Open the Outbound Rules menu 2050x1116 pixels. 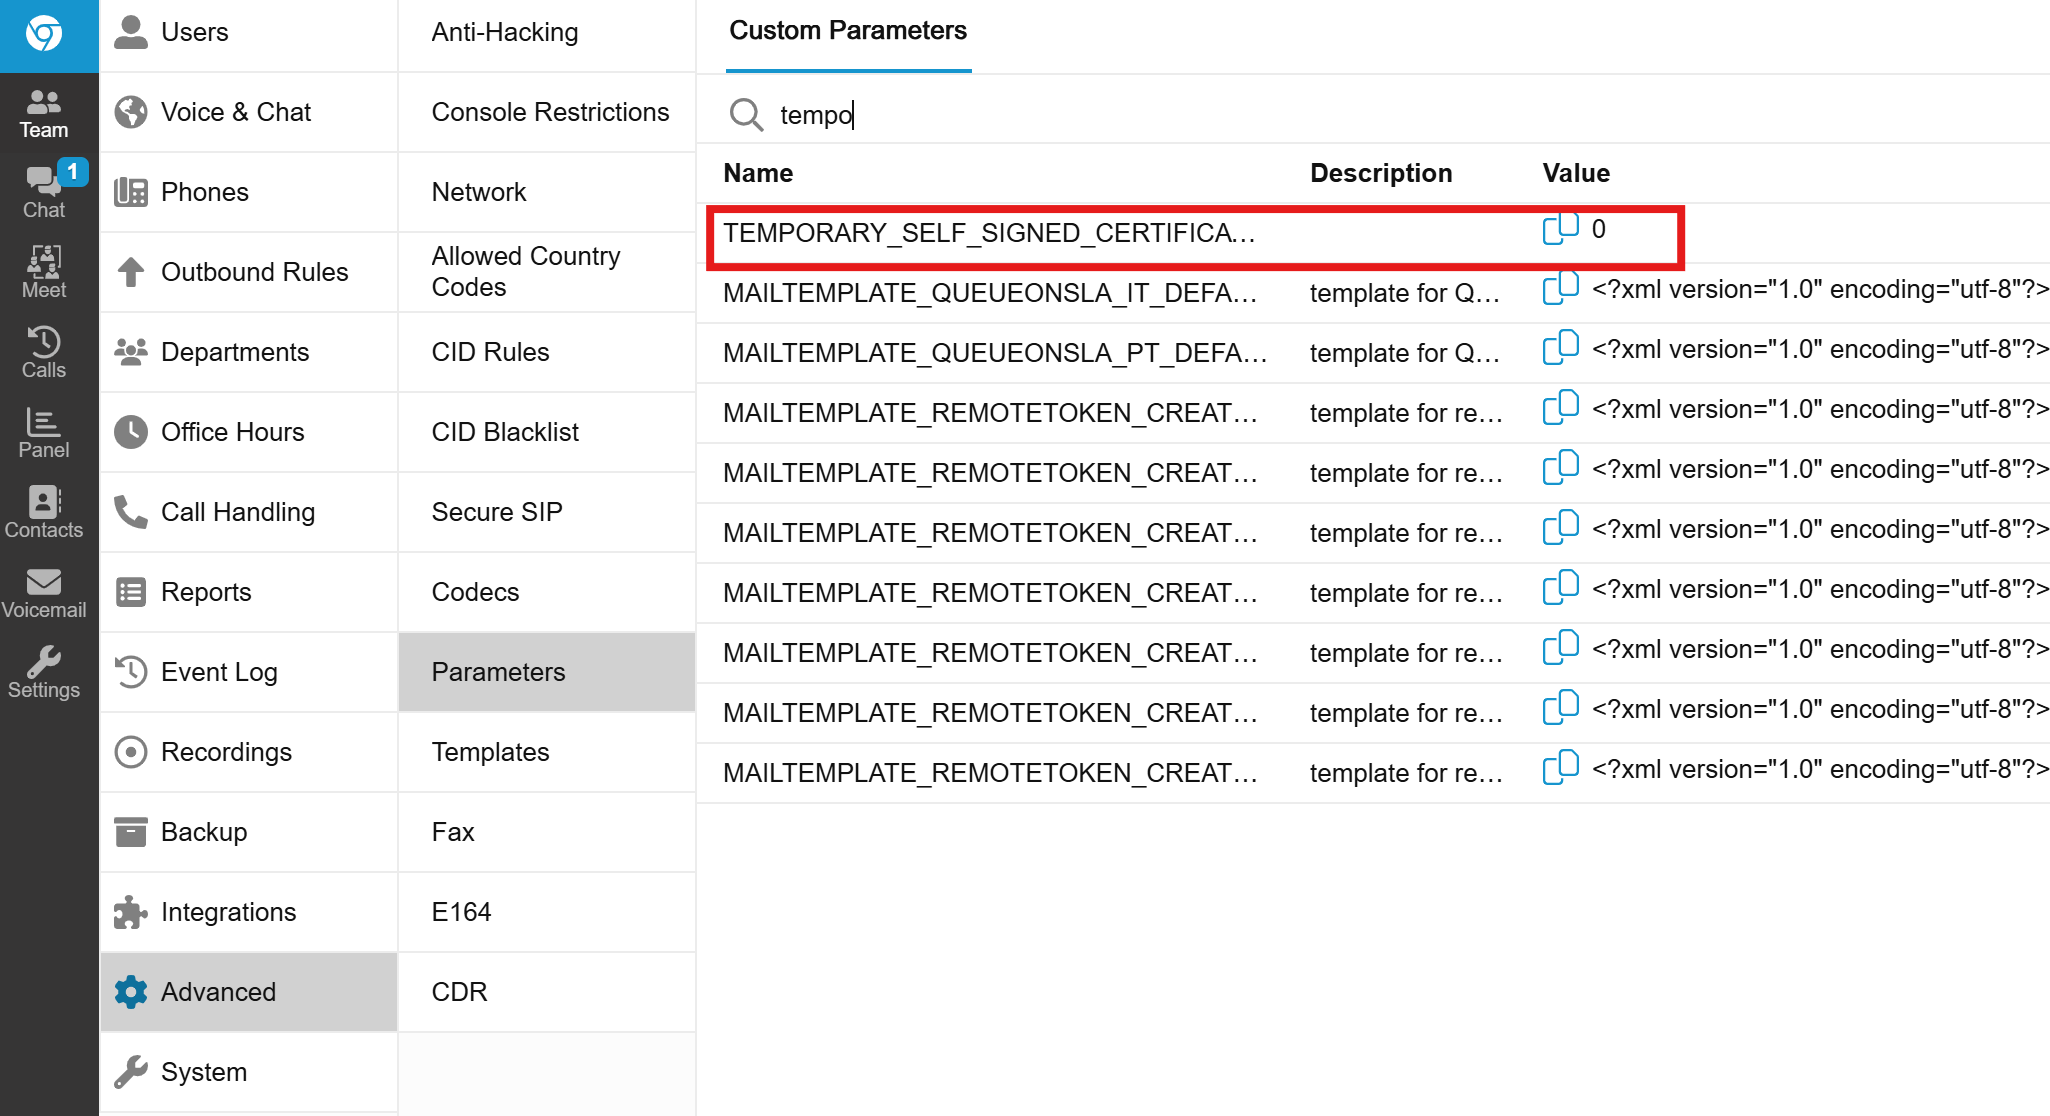254,272
